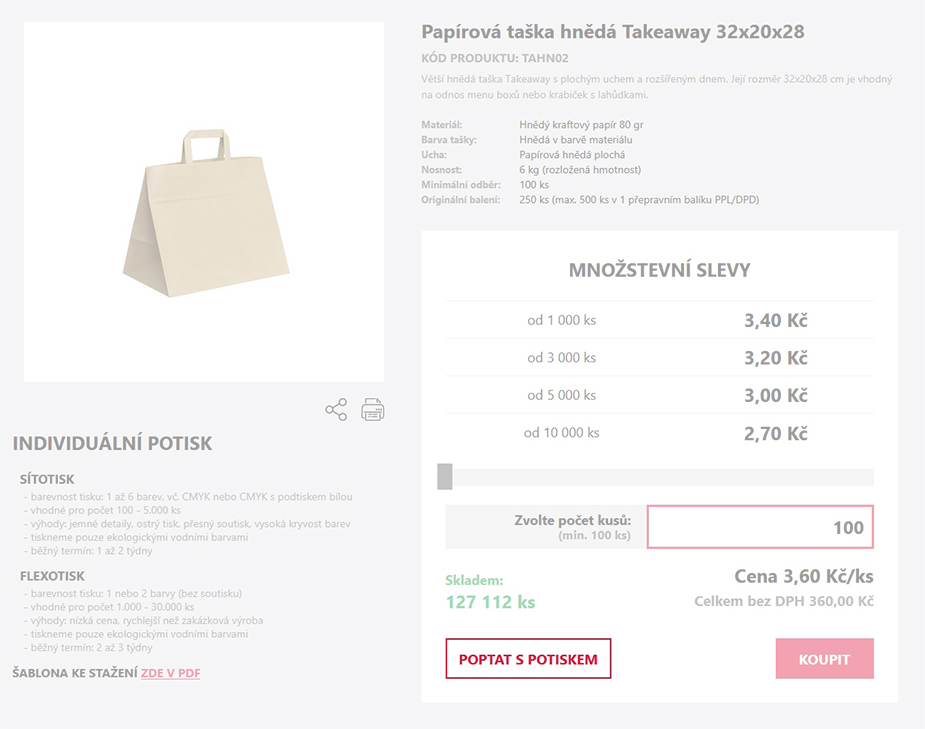Click the KÓD PRODUKTU TAHN02 text

click(495, 58)
